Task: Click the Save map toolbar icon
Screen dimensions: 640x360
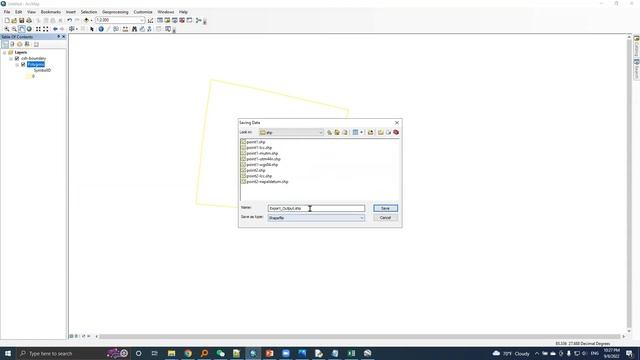Action: coord(22,20)
